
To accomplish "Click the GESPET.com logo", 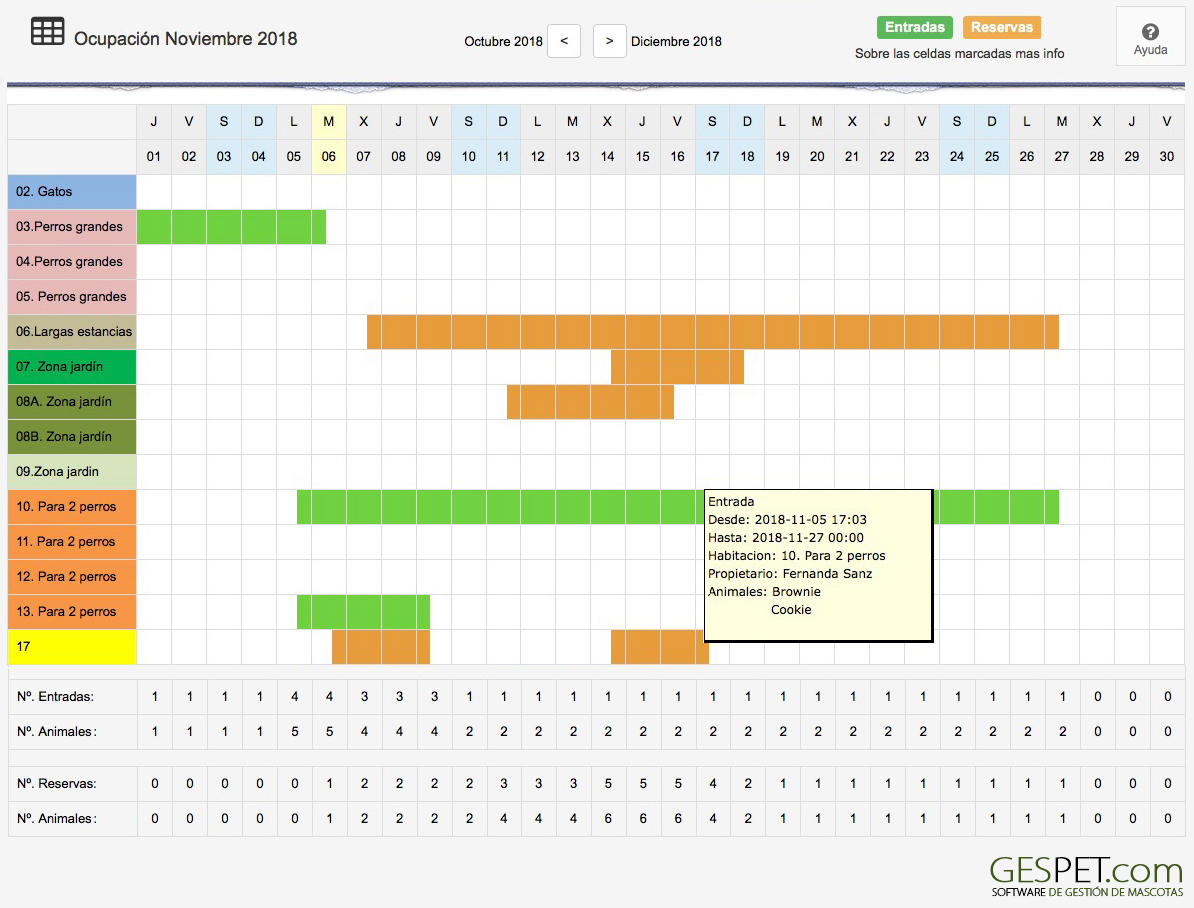I will pyautogui.click(x=1086, y=876).
